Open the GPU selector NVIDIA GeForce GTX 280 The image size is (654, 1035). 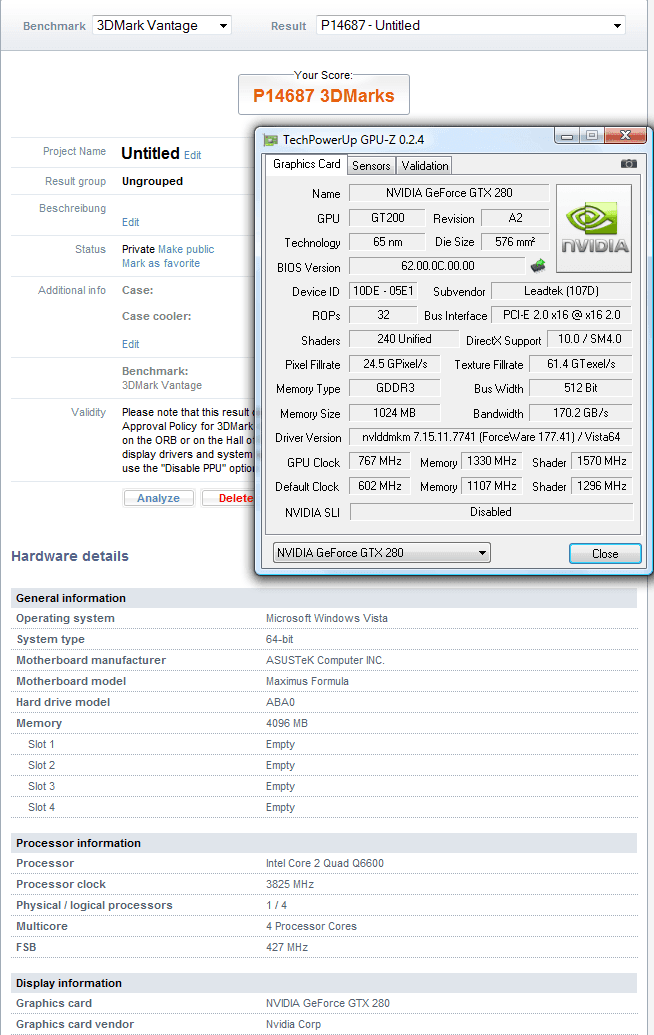click(x=381, y=552)
